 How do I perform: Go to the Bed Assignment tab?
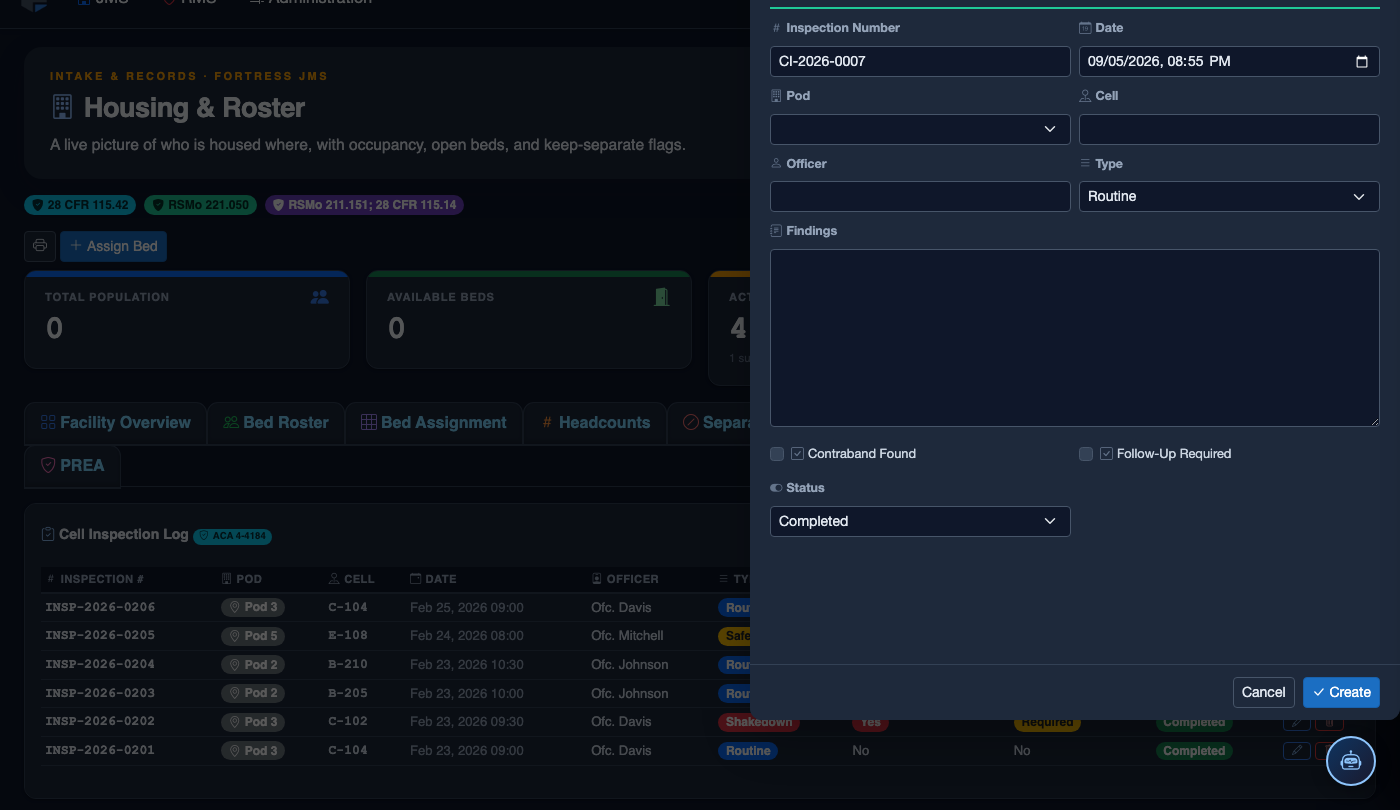[433, 423]
